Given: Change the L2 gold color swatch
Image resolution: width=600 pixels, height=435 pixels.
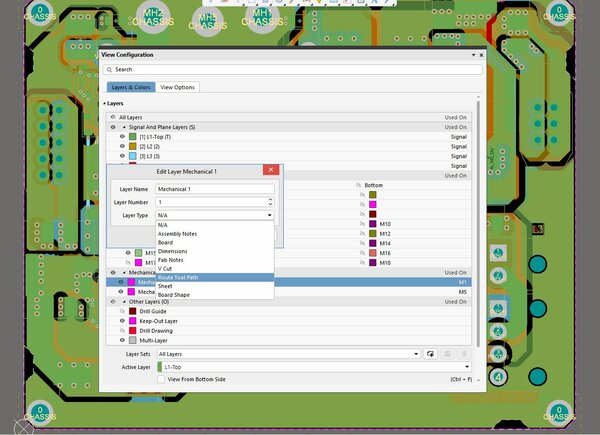Looking at the screenshot, I should [x=133, y=146].
